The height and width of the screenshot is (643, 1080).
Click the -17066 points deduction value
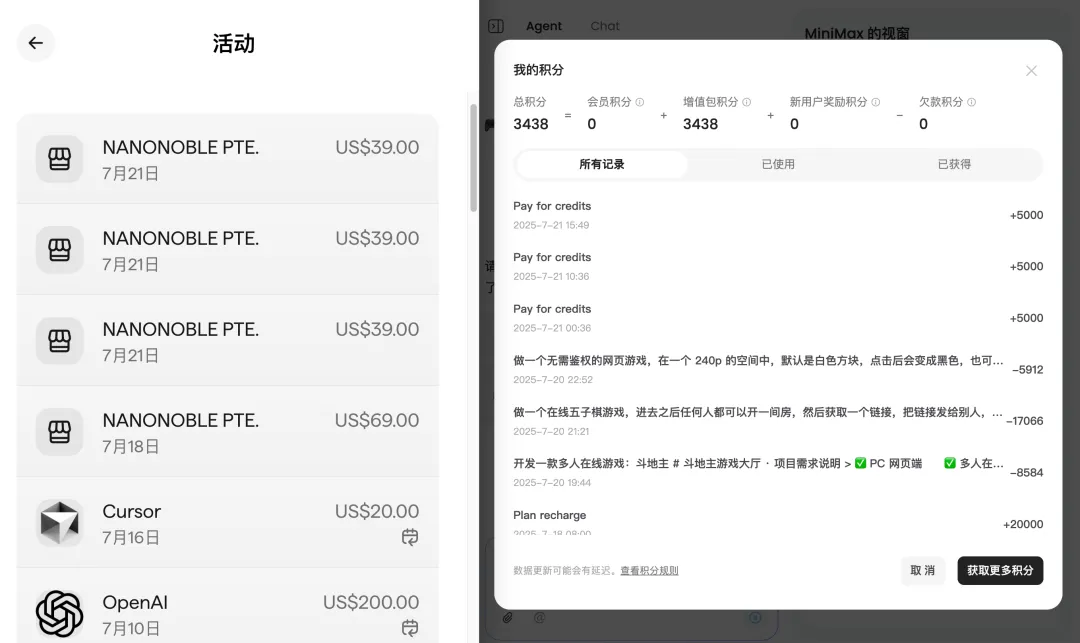click(x=1024, y=421)
